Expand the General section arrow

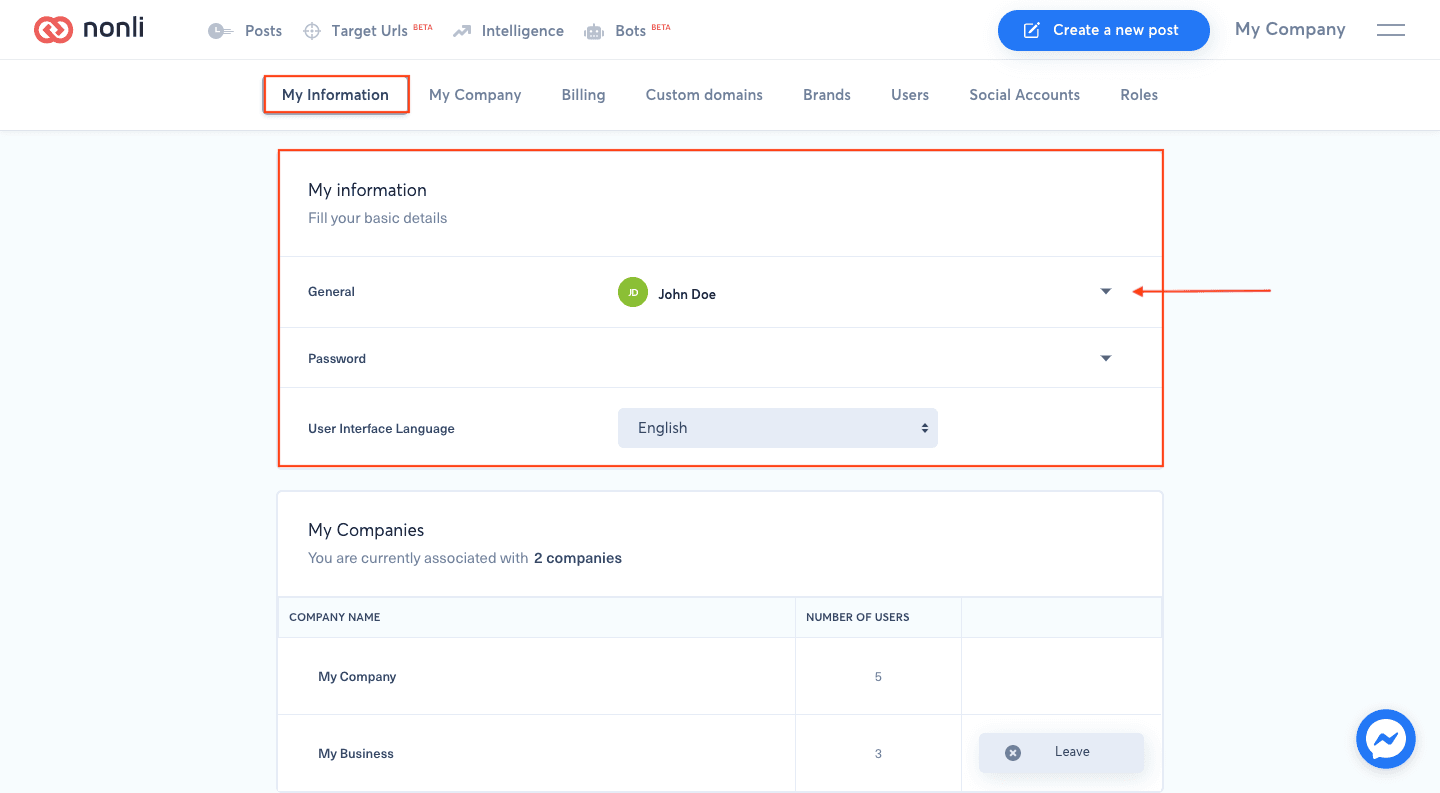[1106, 292]
